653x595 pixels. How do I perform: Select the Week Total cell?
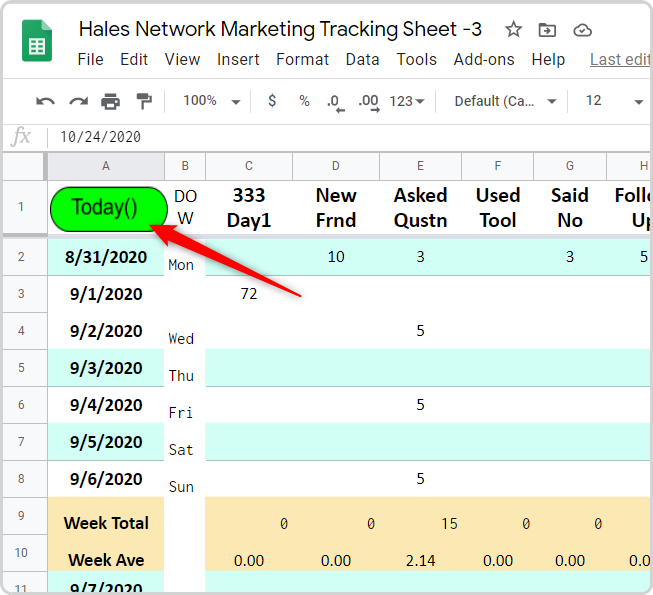tap(106, 523)
